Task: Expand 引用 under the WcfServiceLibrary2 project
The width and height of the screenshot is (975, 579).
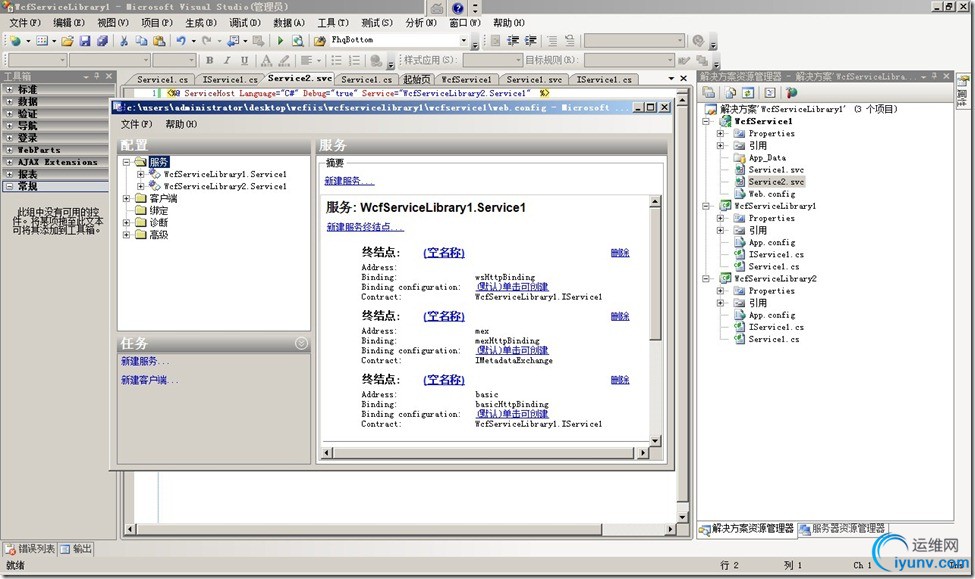Action: [x=721, y=303]
